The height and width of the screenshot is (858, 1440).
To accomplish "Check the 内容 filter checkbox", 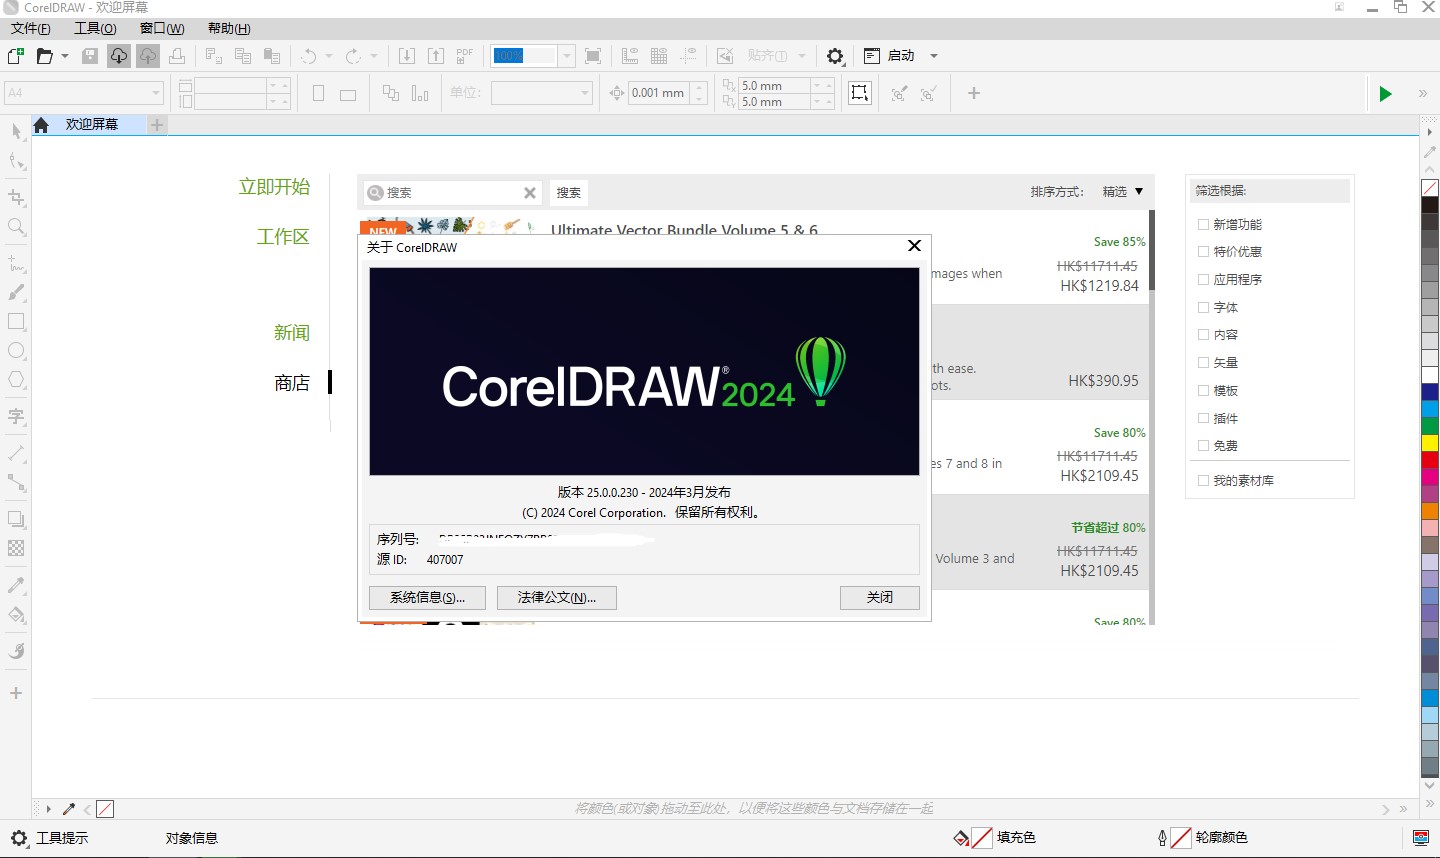I will point(1204,335).
